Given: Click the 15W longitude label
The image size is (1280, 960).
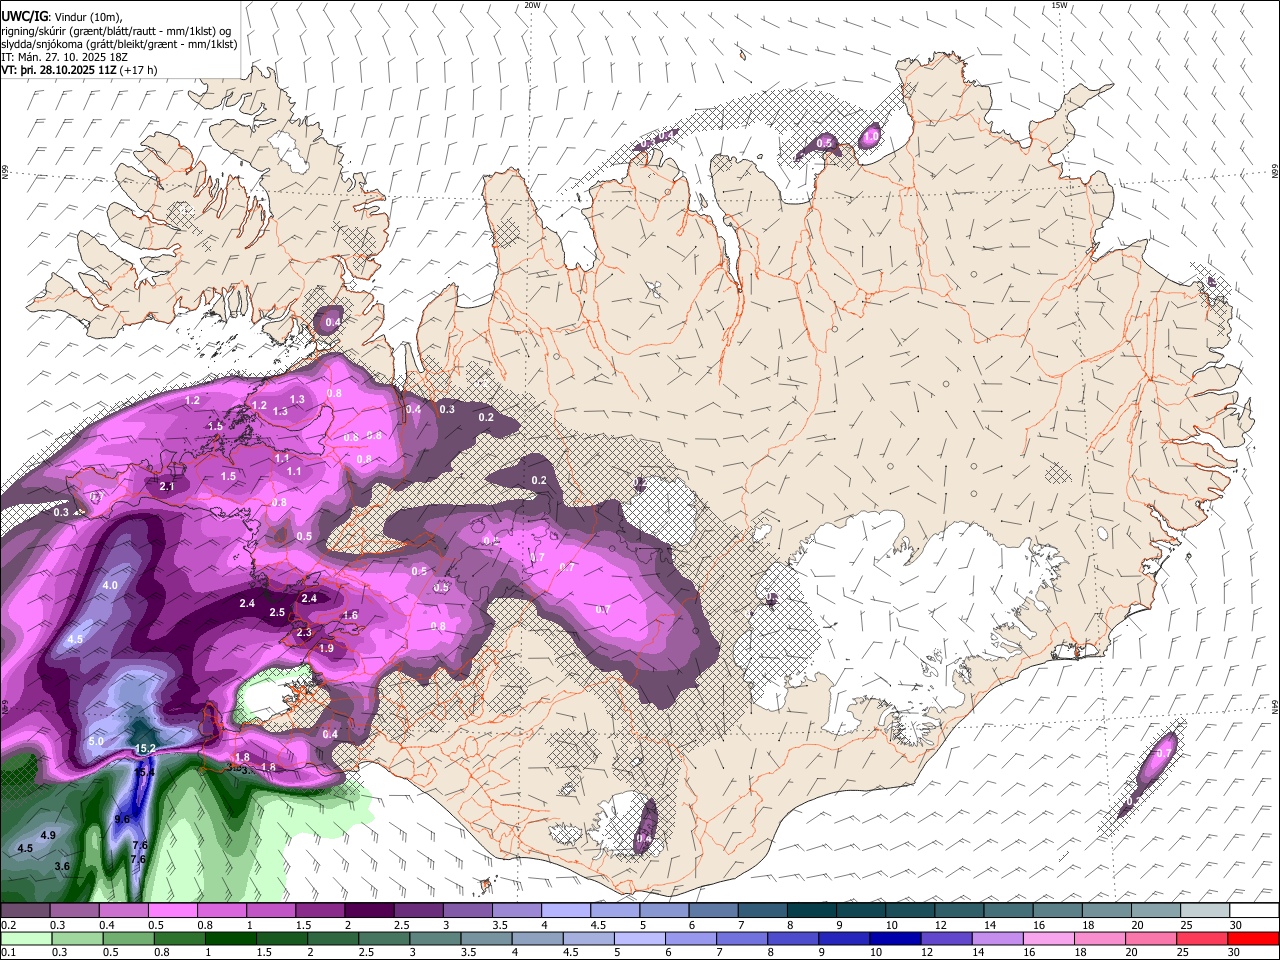Looking at the screenshot, I should pos(1059,5).
